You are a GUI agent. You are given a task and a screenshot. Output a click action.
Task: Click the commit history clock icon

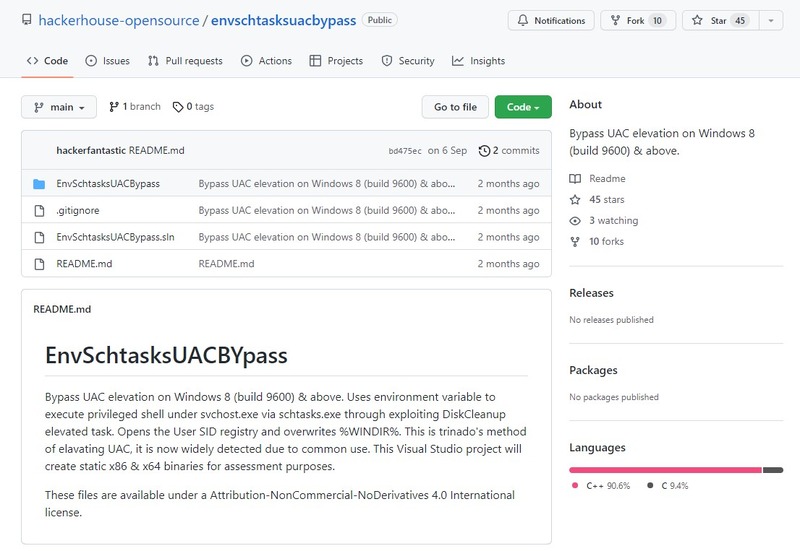point(485,151)
